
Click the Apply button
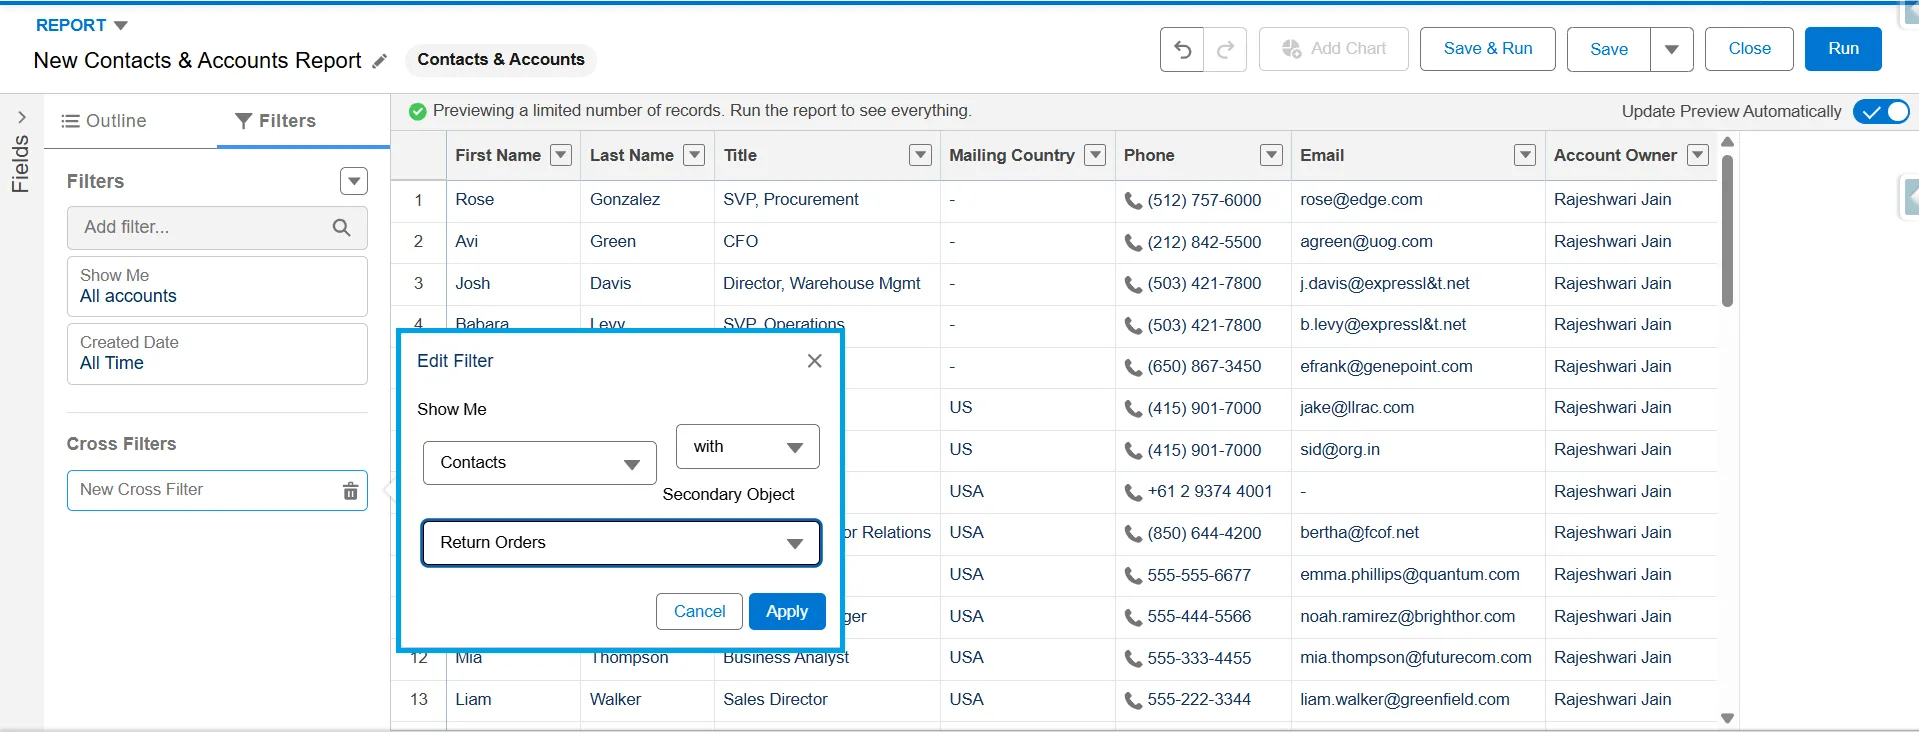click(x=787, y=612)
